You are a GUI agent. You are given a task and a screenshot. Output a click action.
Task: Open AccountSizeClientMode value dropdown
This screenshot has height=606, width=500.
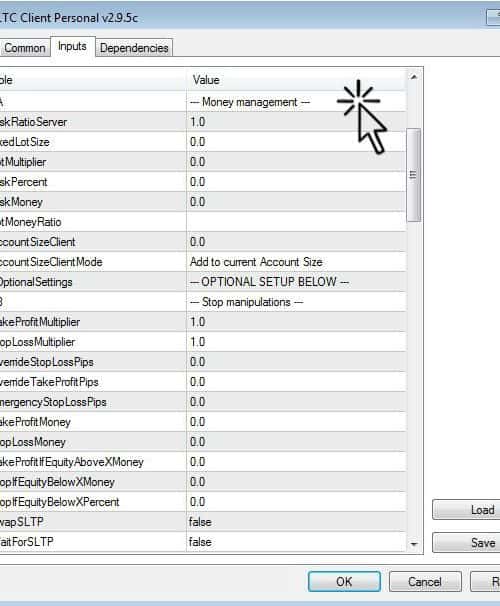pos(296,262)
